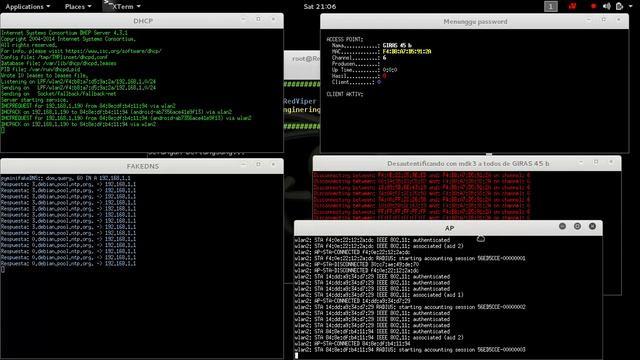This screenshot has height=360, width=640.
Task: Click the Up Time value 0:0:0
Action: click(x=390, y=70)
